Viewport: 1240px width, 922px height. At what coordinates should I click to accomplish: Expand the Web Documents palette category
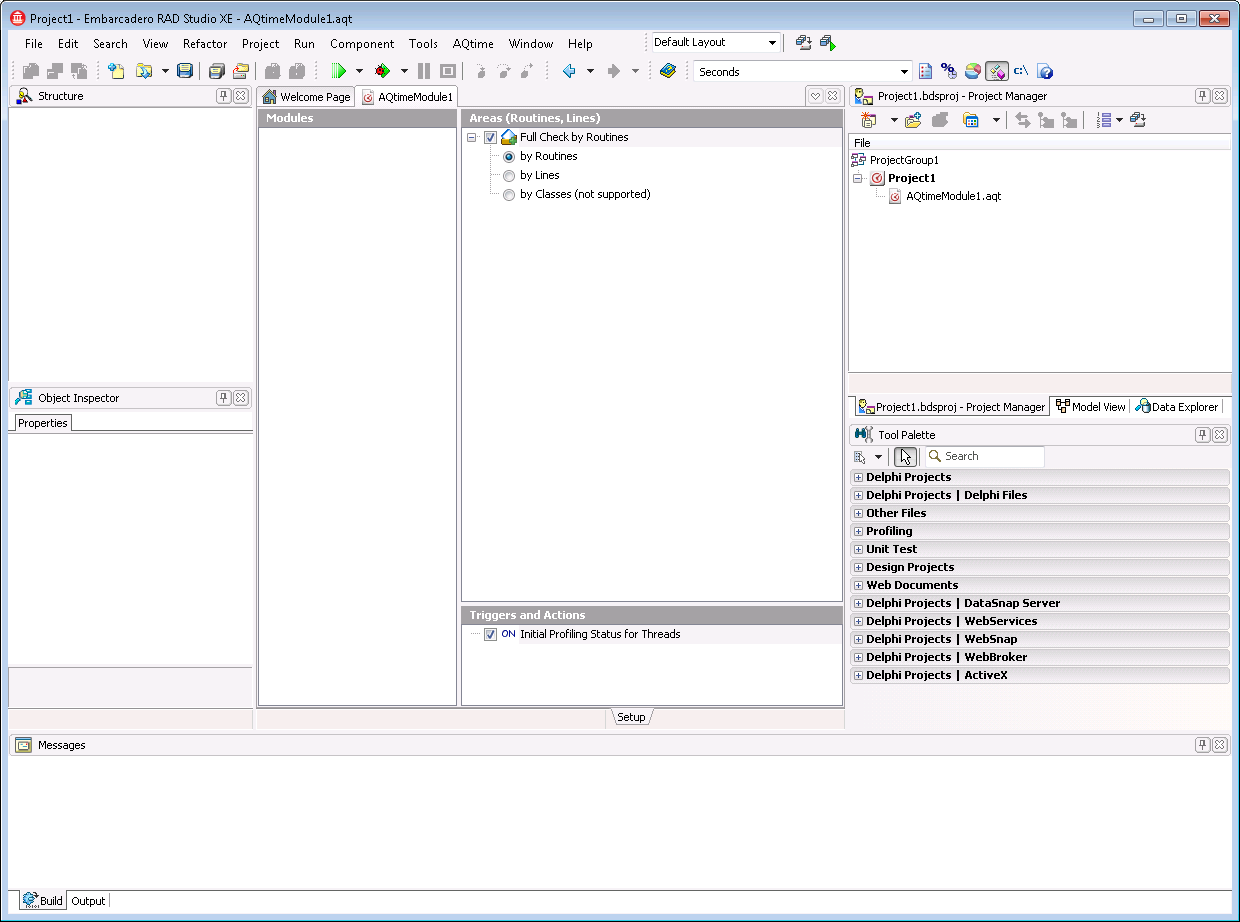tap(858, 586)
